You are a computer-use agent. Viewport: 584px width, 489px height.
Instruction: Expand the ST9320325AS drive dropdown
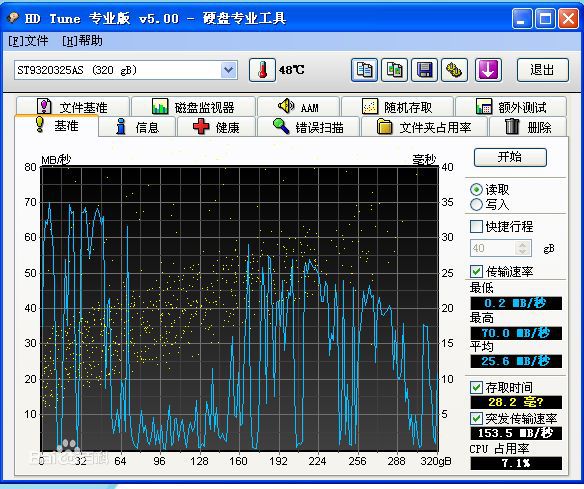[228, 70]
